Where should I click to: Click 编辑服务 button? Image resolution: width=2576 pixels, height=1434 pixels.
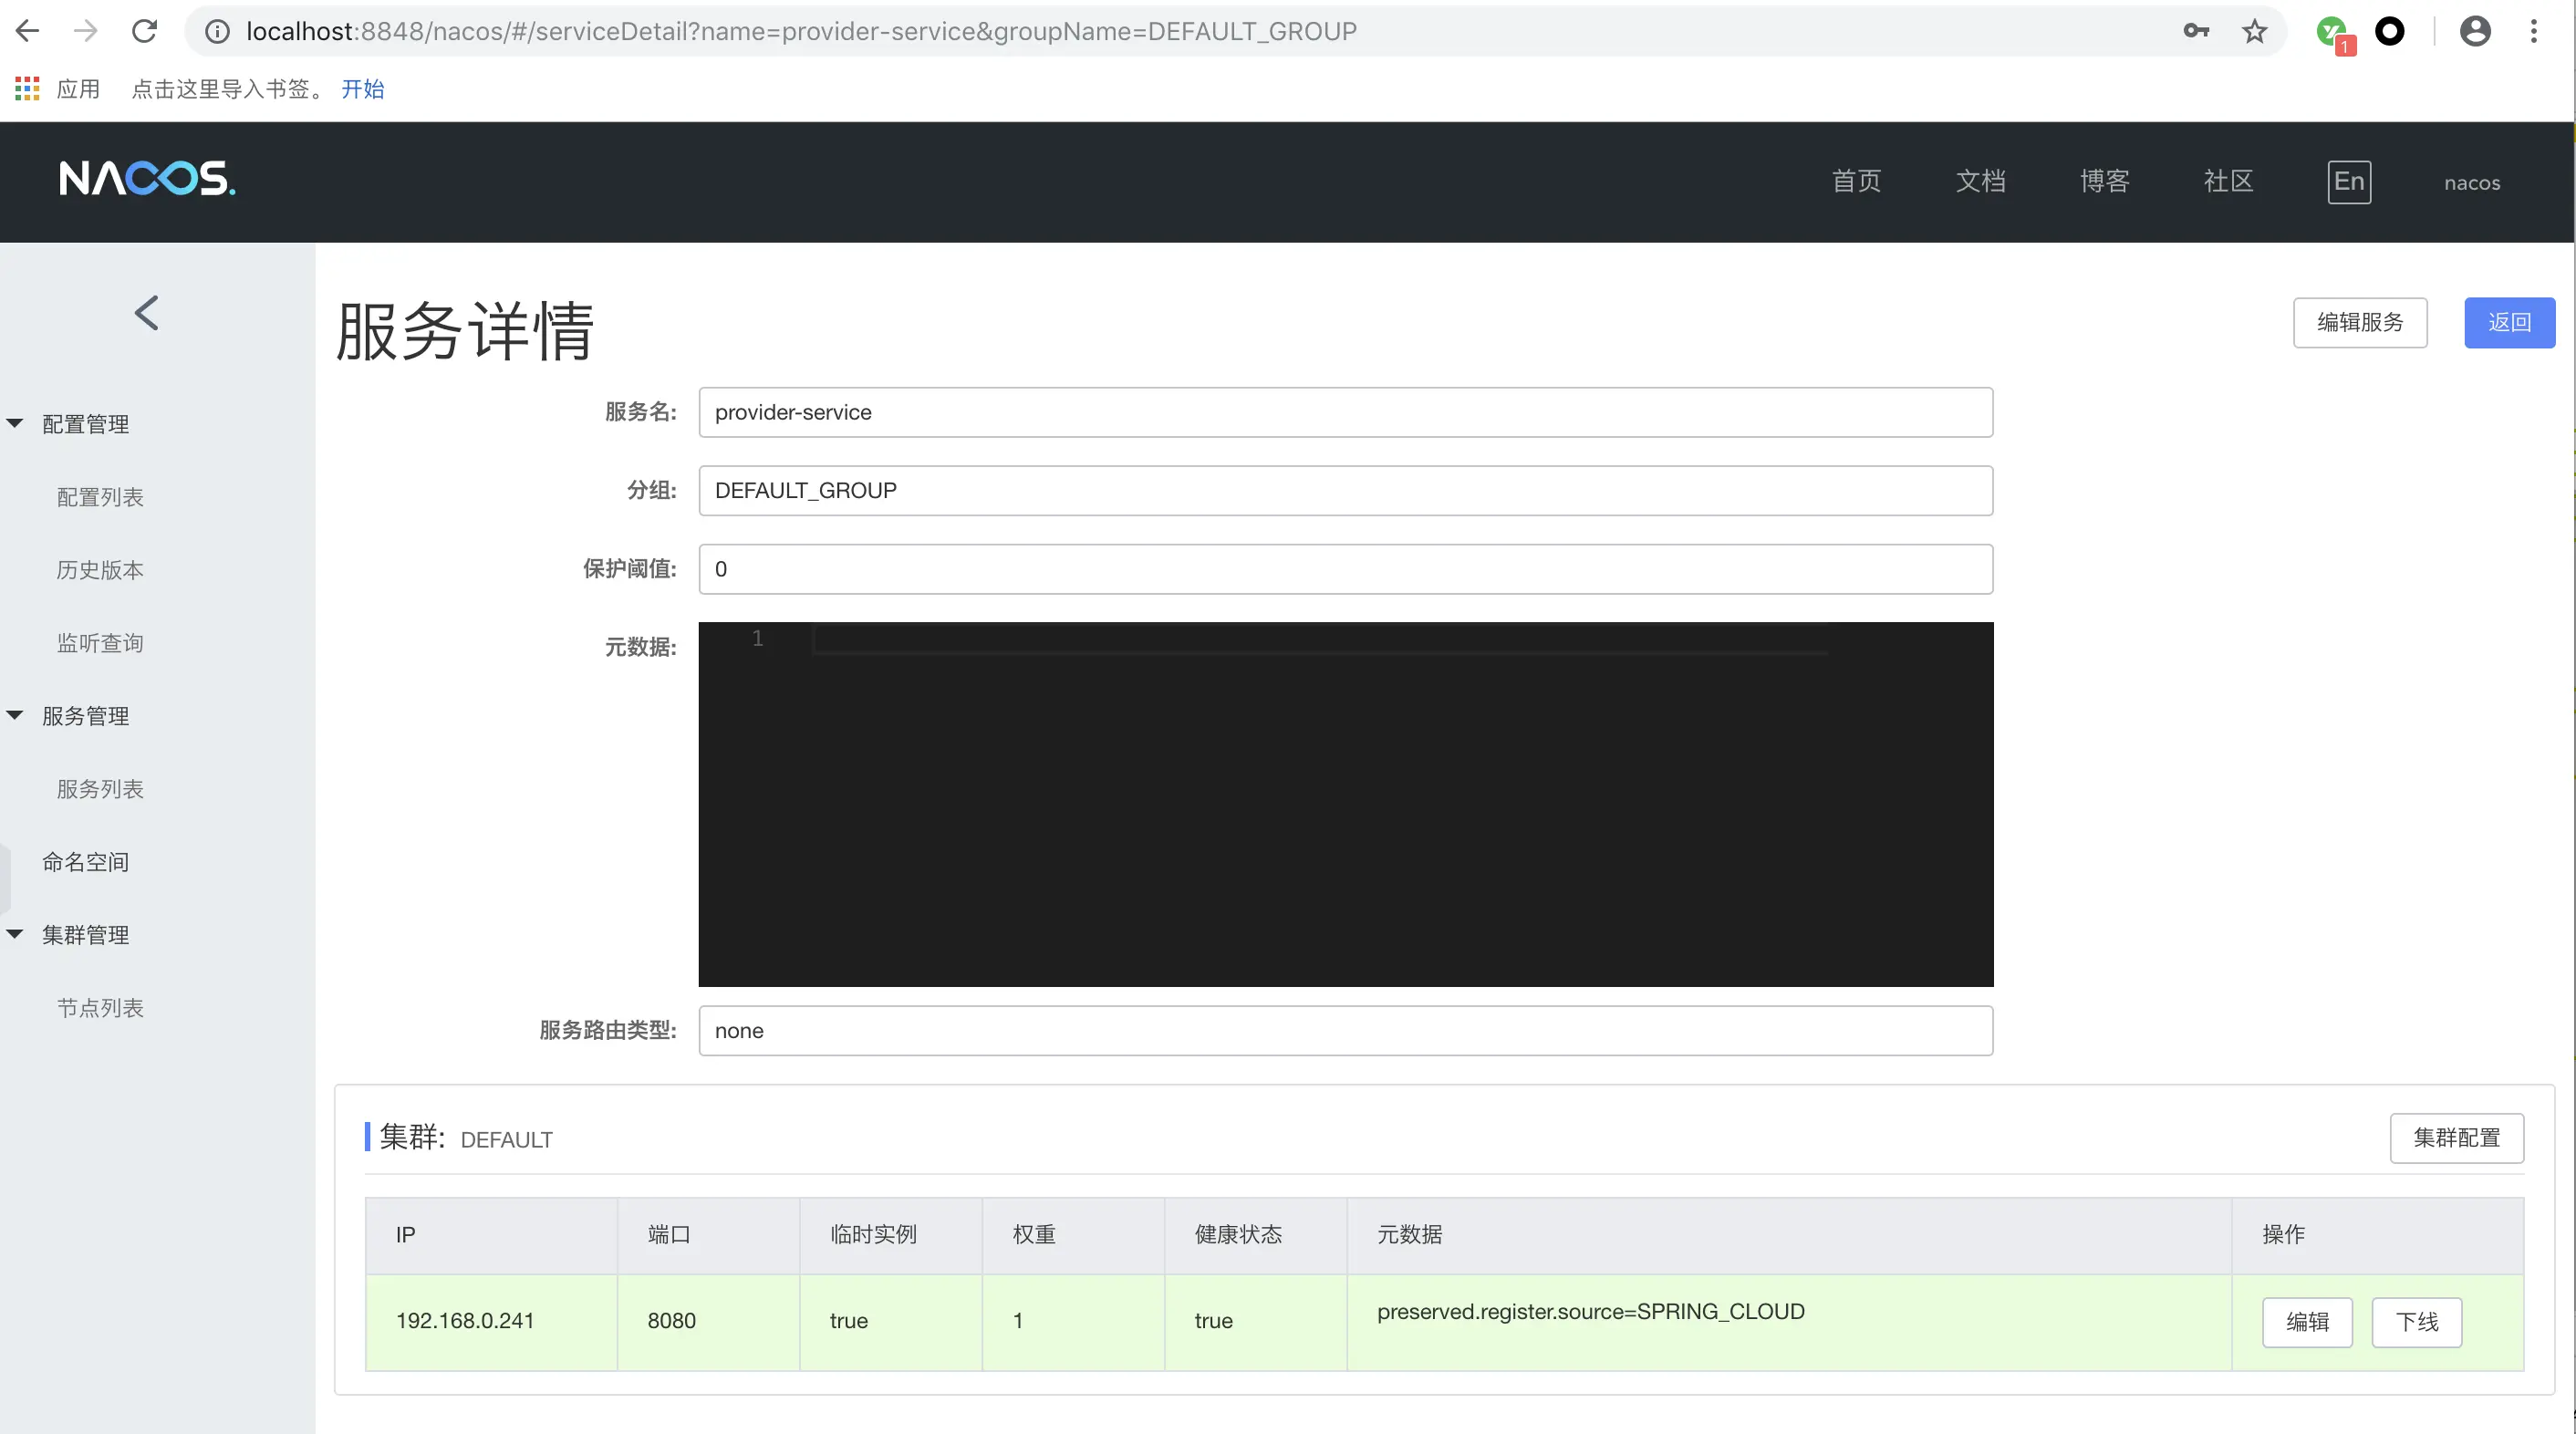[2360, 323]
